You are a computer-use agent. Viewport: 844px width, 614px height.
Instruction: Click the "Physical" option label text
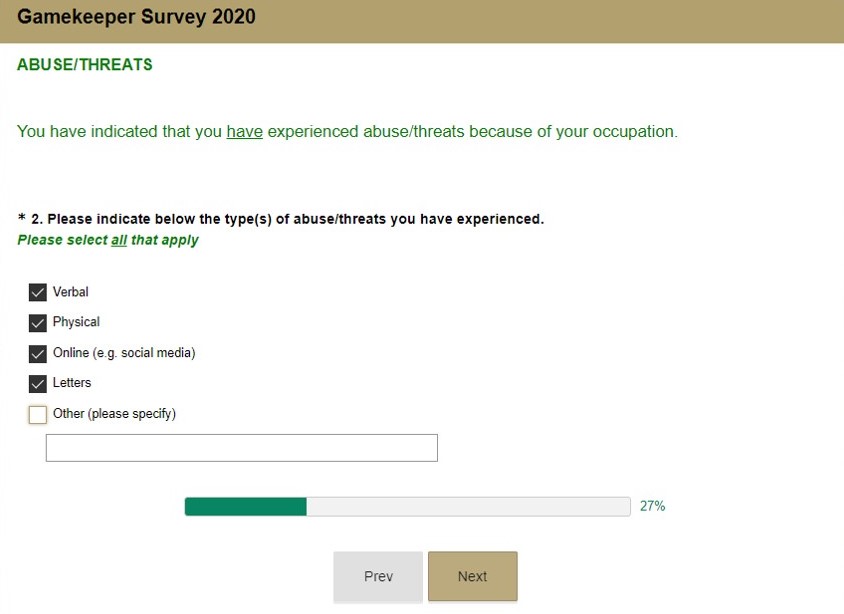[x=76, y=322]
